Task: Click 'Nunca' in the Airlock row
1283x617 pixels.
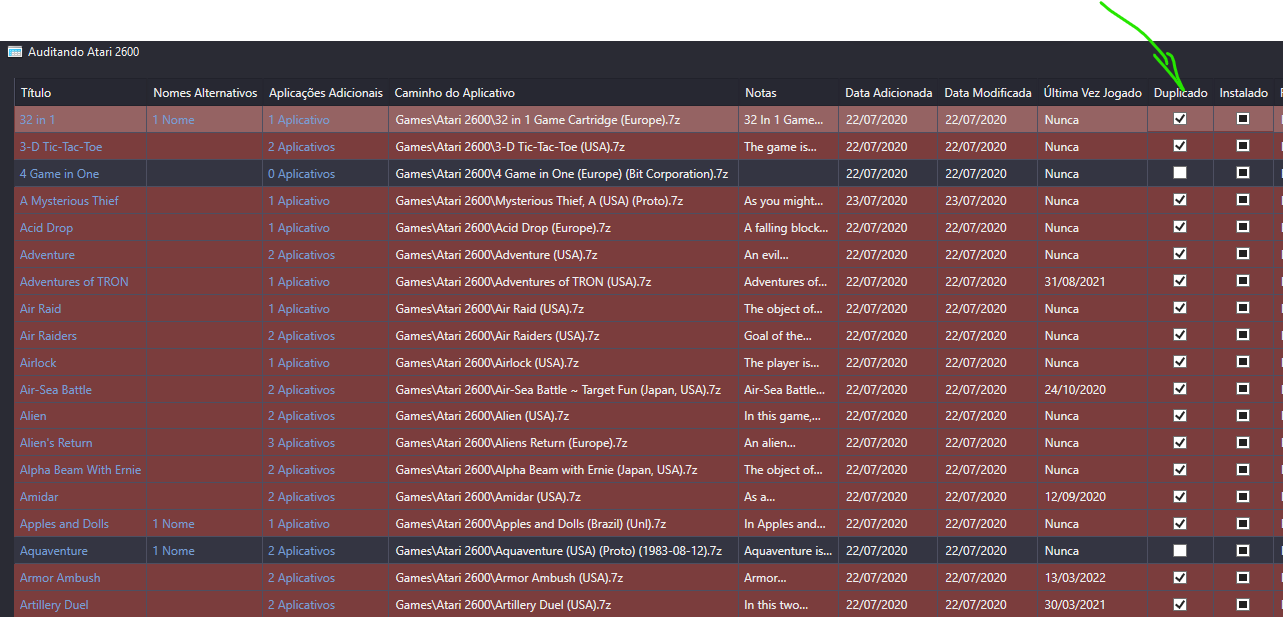Action: pyautogui.click(x=1062, y=363)
